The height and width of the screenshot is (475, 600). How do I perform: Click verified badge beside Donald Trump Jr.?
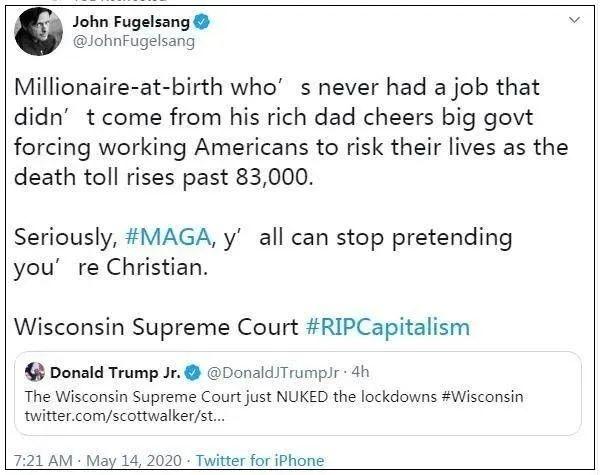coord(192,373)
